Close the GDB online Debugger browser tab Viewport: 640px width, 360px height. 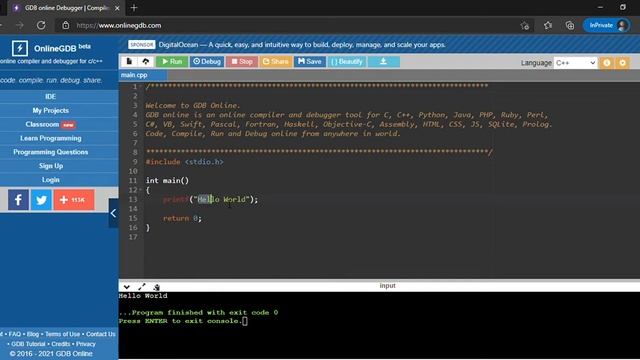pos(117,8)
